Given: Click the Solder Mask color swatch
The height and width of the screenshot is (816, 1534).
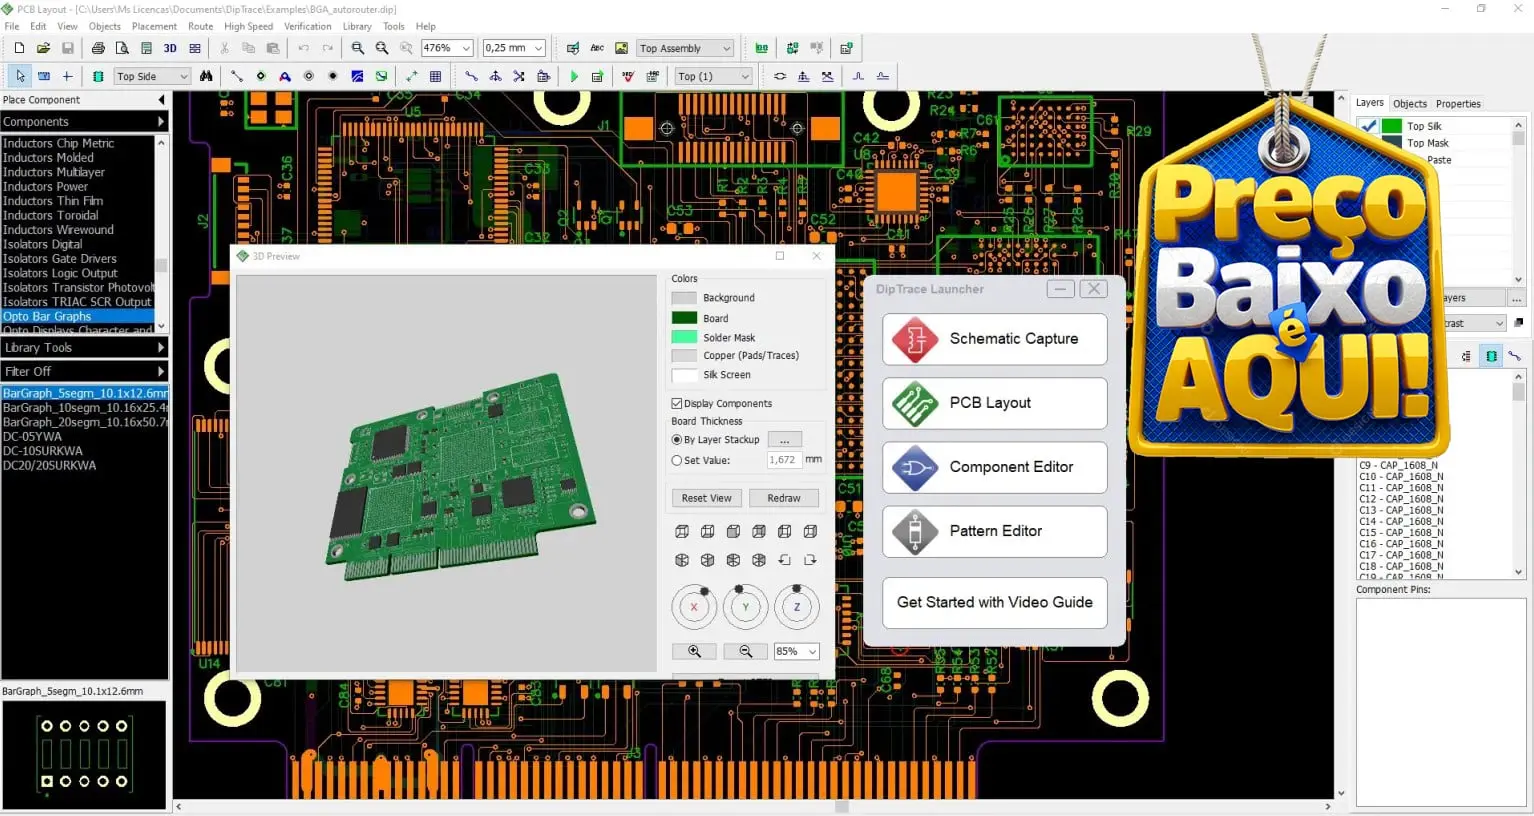Looking at the screenshot, I should click(684, 338).
